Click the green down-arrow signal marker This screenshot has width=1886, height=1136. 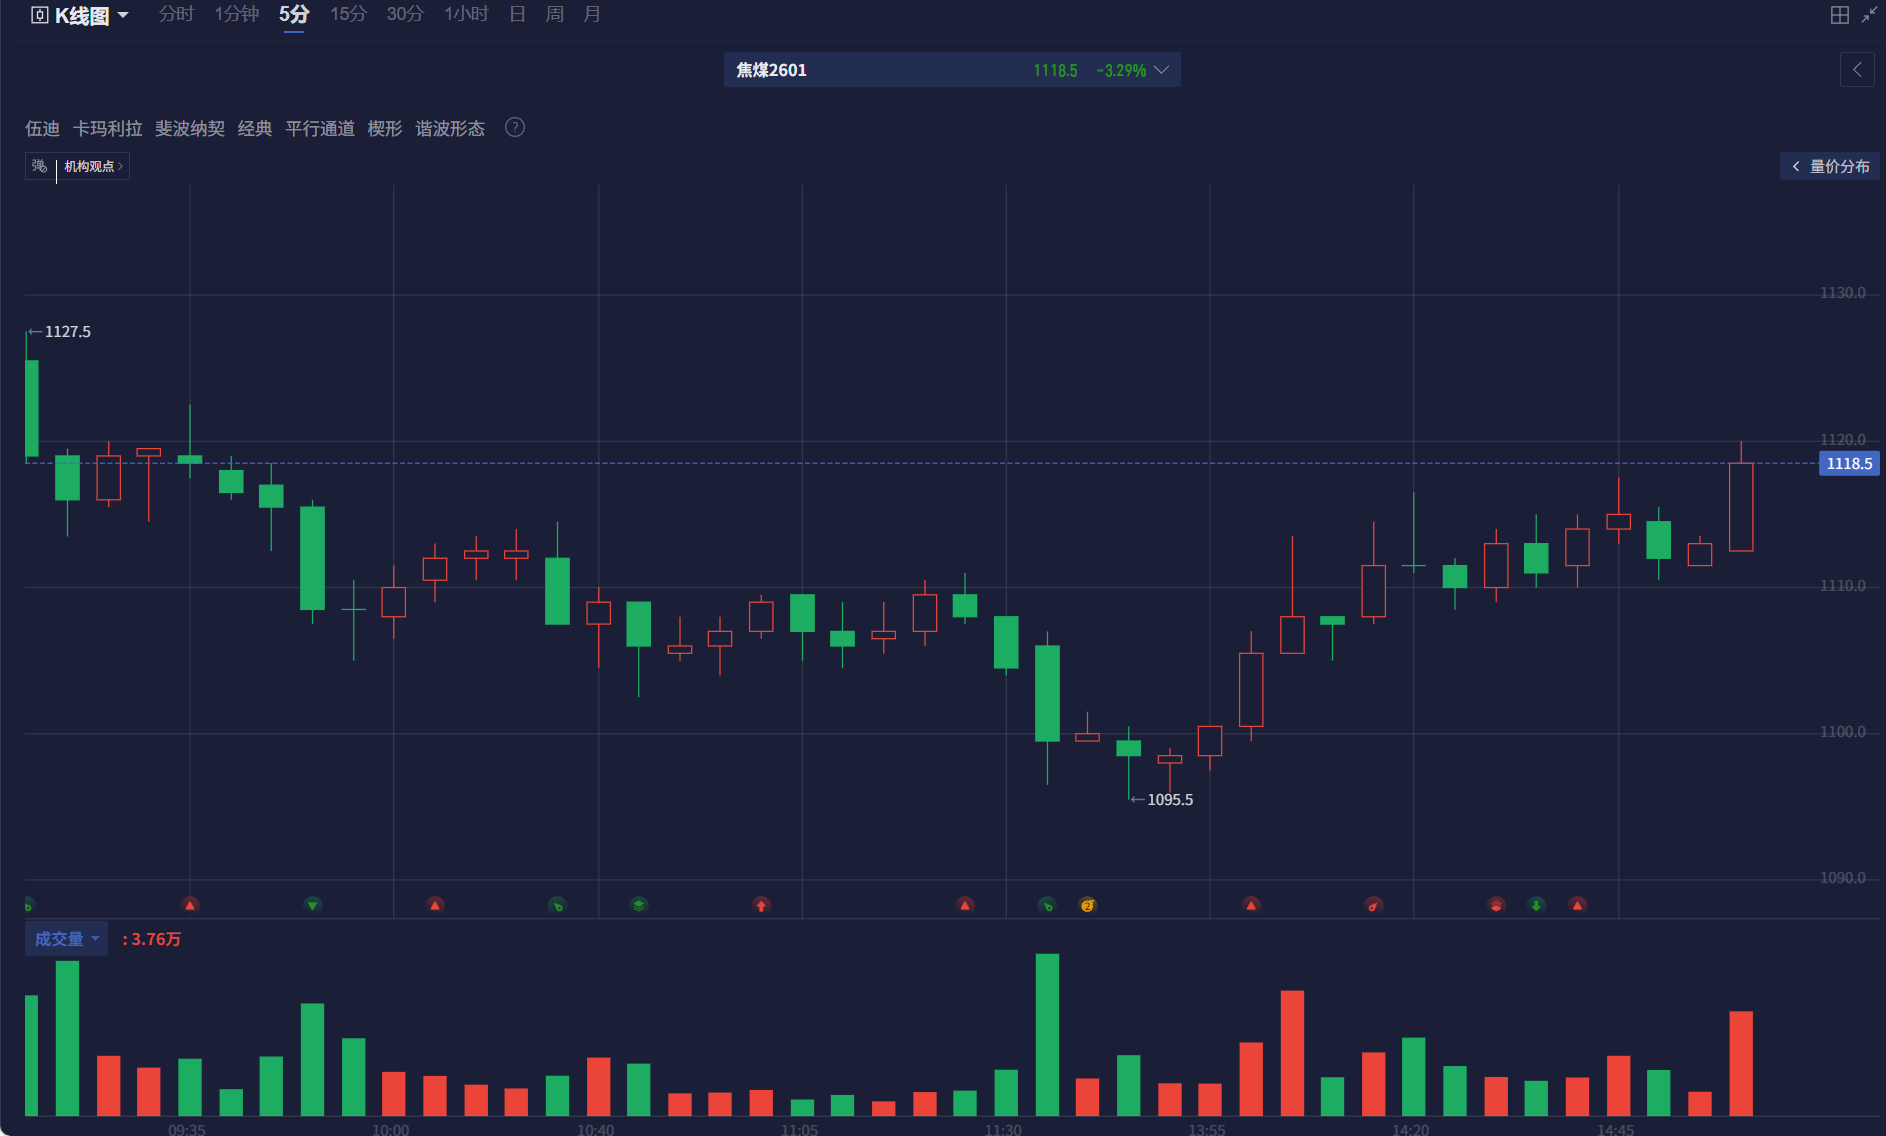coord(1537,905)
